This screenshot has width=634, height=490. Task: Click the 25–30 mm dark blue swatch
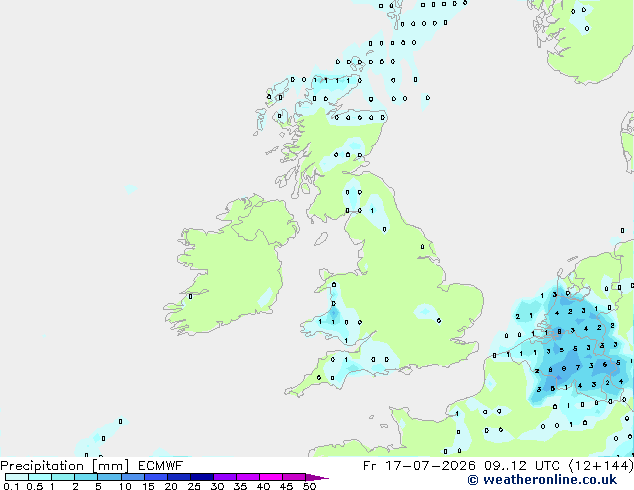click(x=201, y=477)
